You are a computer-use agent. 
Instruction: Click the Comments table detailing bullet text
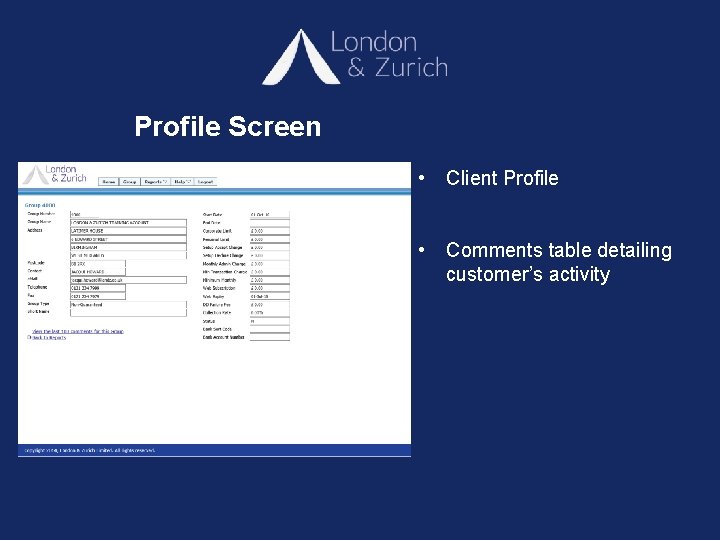tap(559, 262)
